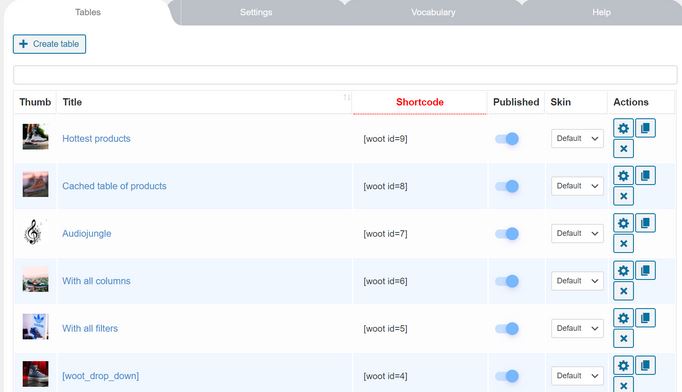This screenshot has width=682, height=392.
Task: Open skin dropdown for With all filters
Action: [577, 328]
